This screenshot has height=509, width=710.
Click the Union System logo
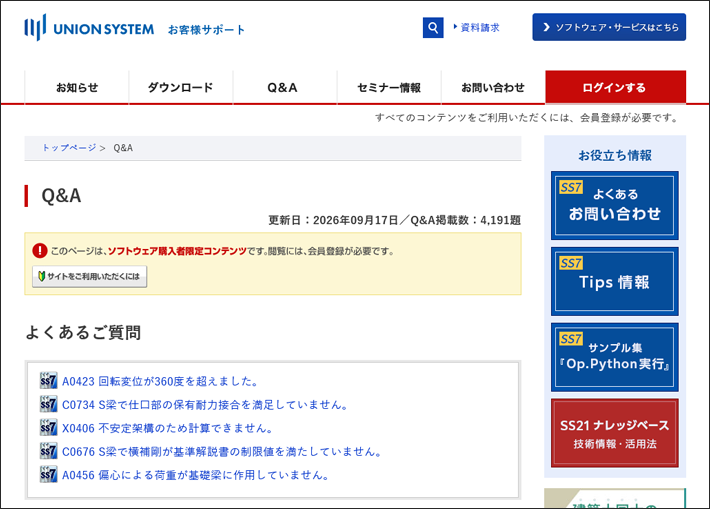pos(89,28)
